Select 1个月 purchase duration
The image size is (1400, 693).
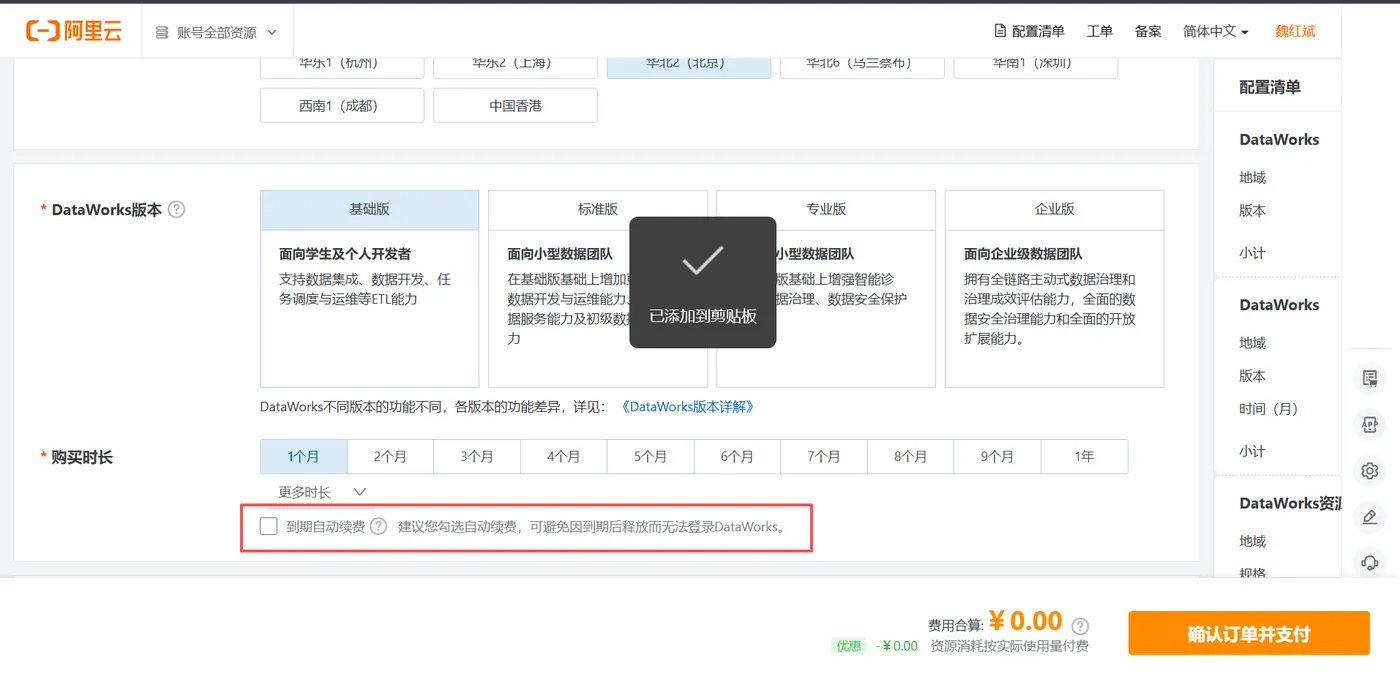pos(303,457)
